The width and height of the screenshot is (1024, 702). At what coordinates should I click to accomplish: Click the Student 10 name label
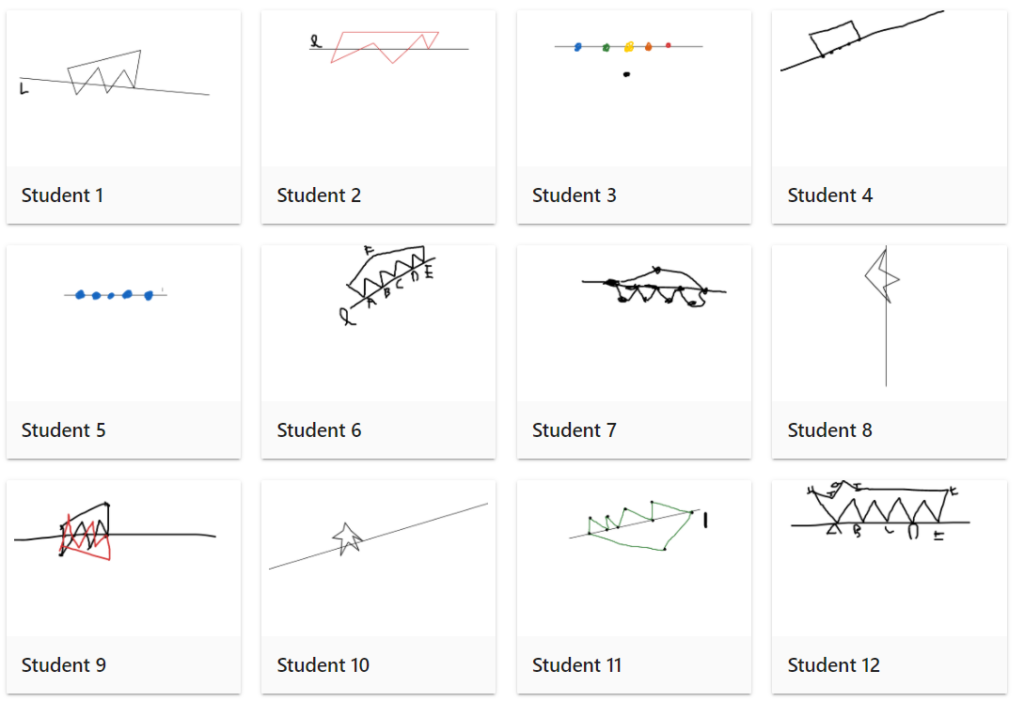click(x=323, y=665)
